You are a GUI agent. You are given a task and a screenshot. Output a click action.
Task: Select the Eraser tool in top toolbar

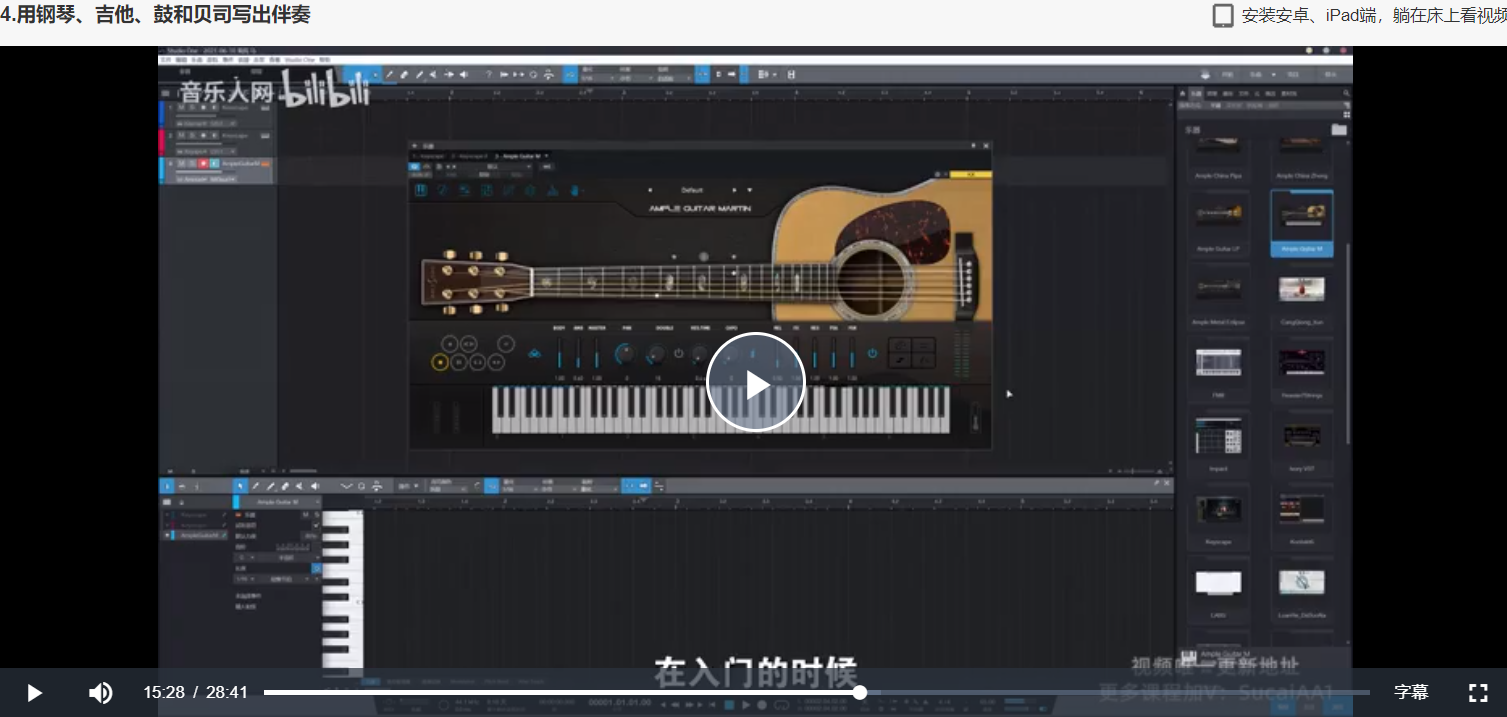(x=404, y=75)
